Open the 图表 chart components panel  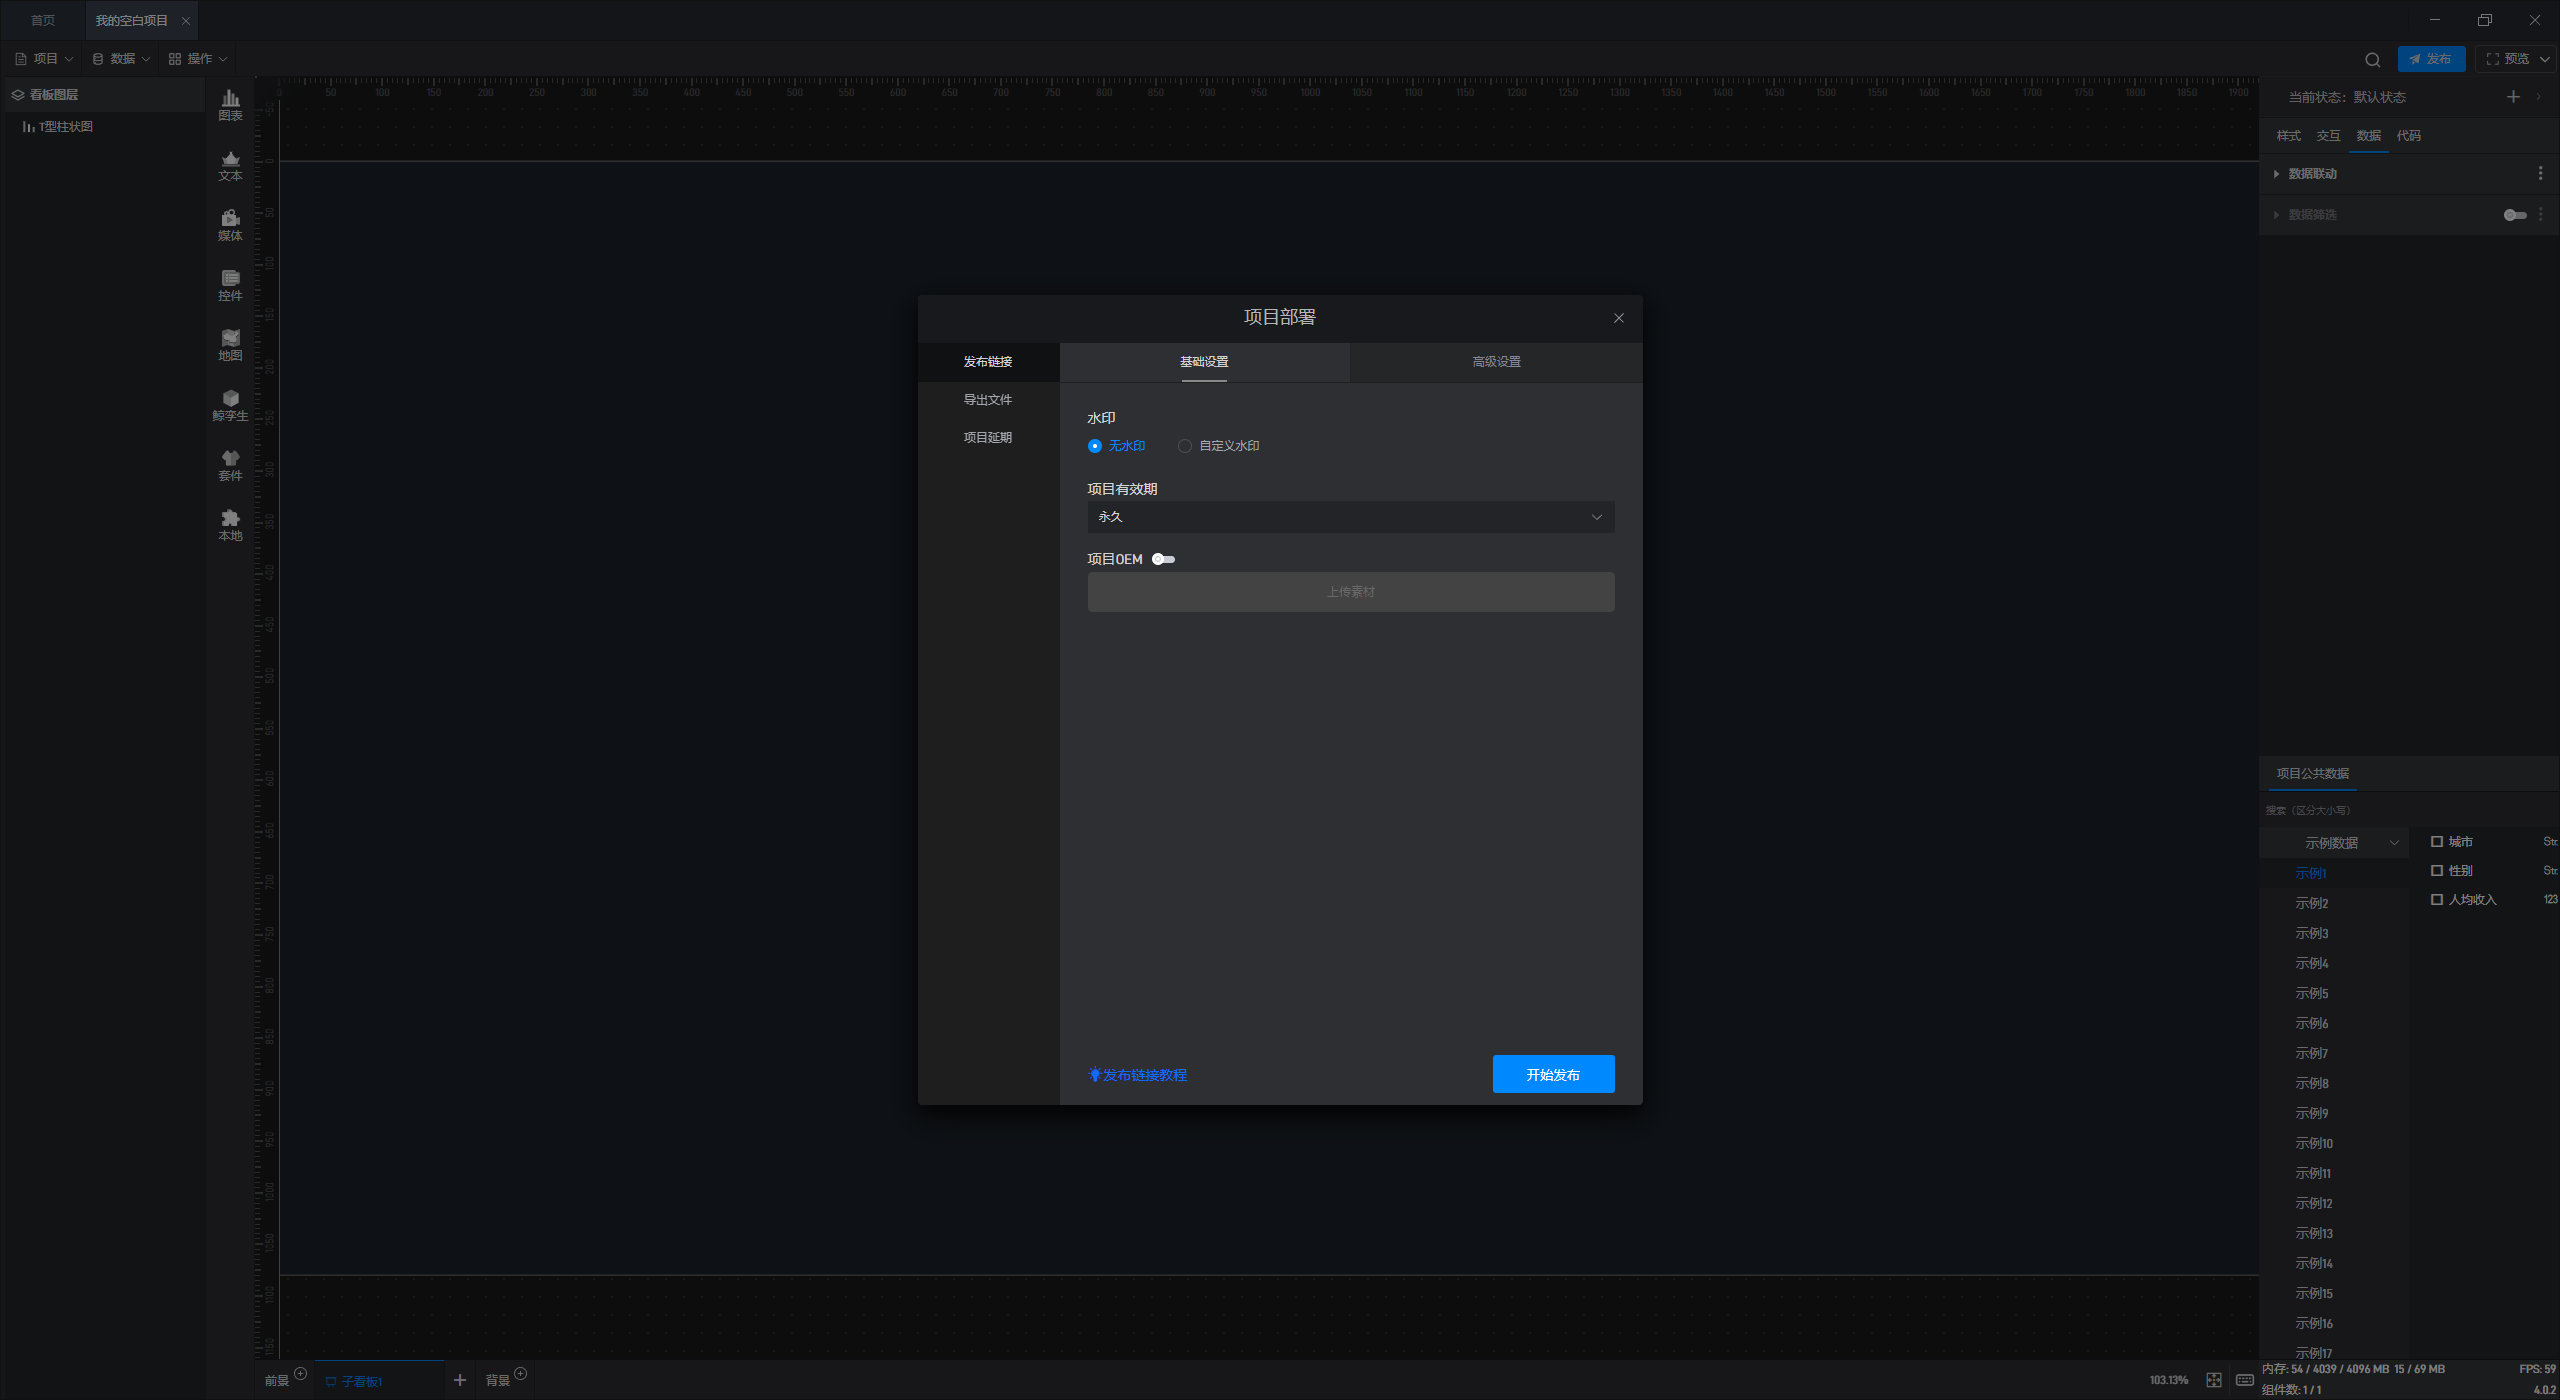pos(230,105)
